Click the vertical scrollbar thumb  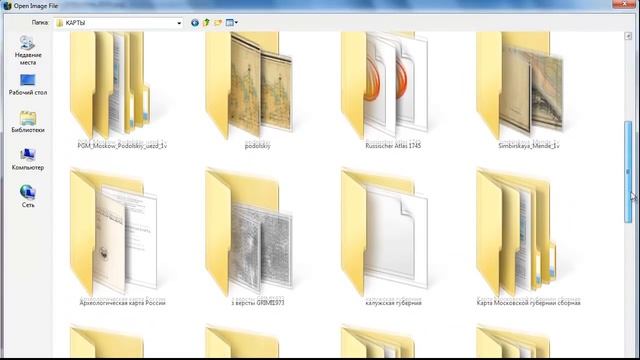click(628, 171)
